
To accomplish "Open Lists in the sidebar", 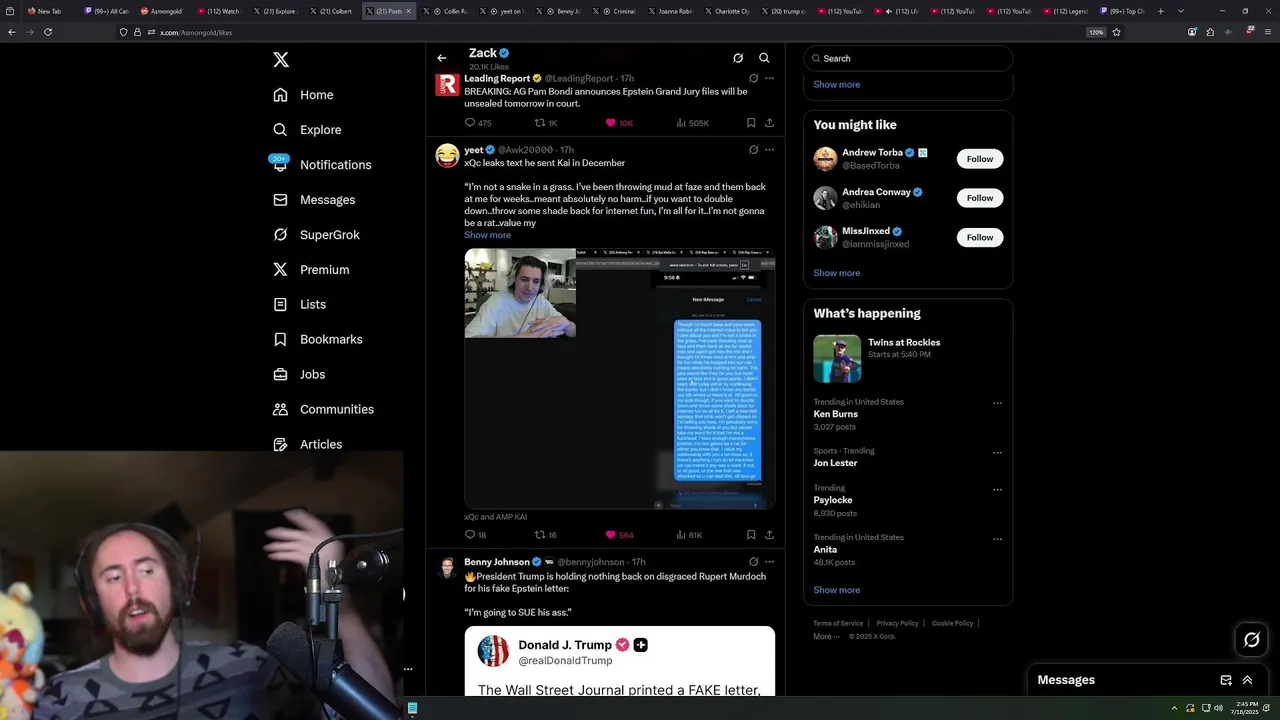I will coord(299,305).
